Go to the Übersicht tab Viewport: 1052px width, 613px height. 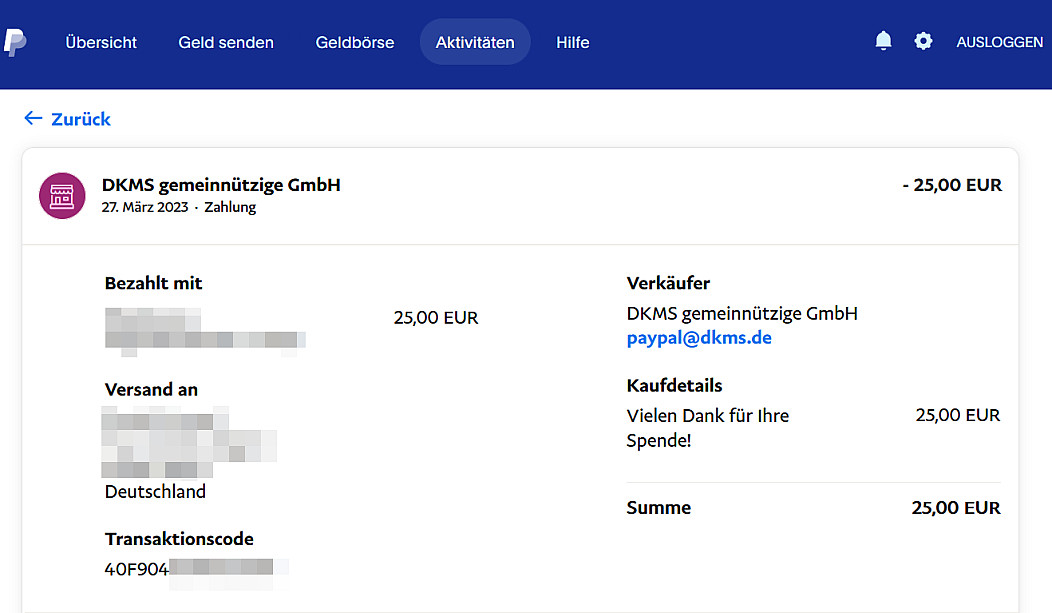(101, 42)
